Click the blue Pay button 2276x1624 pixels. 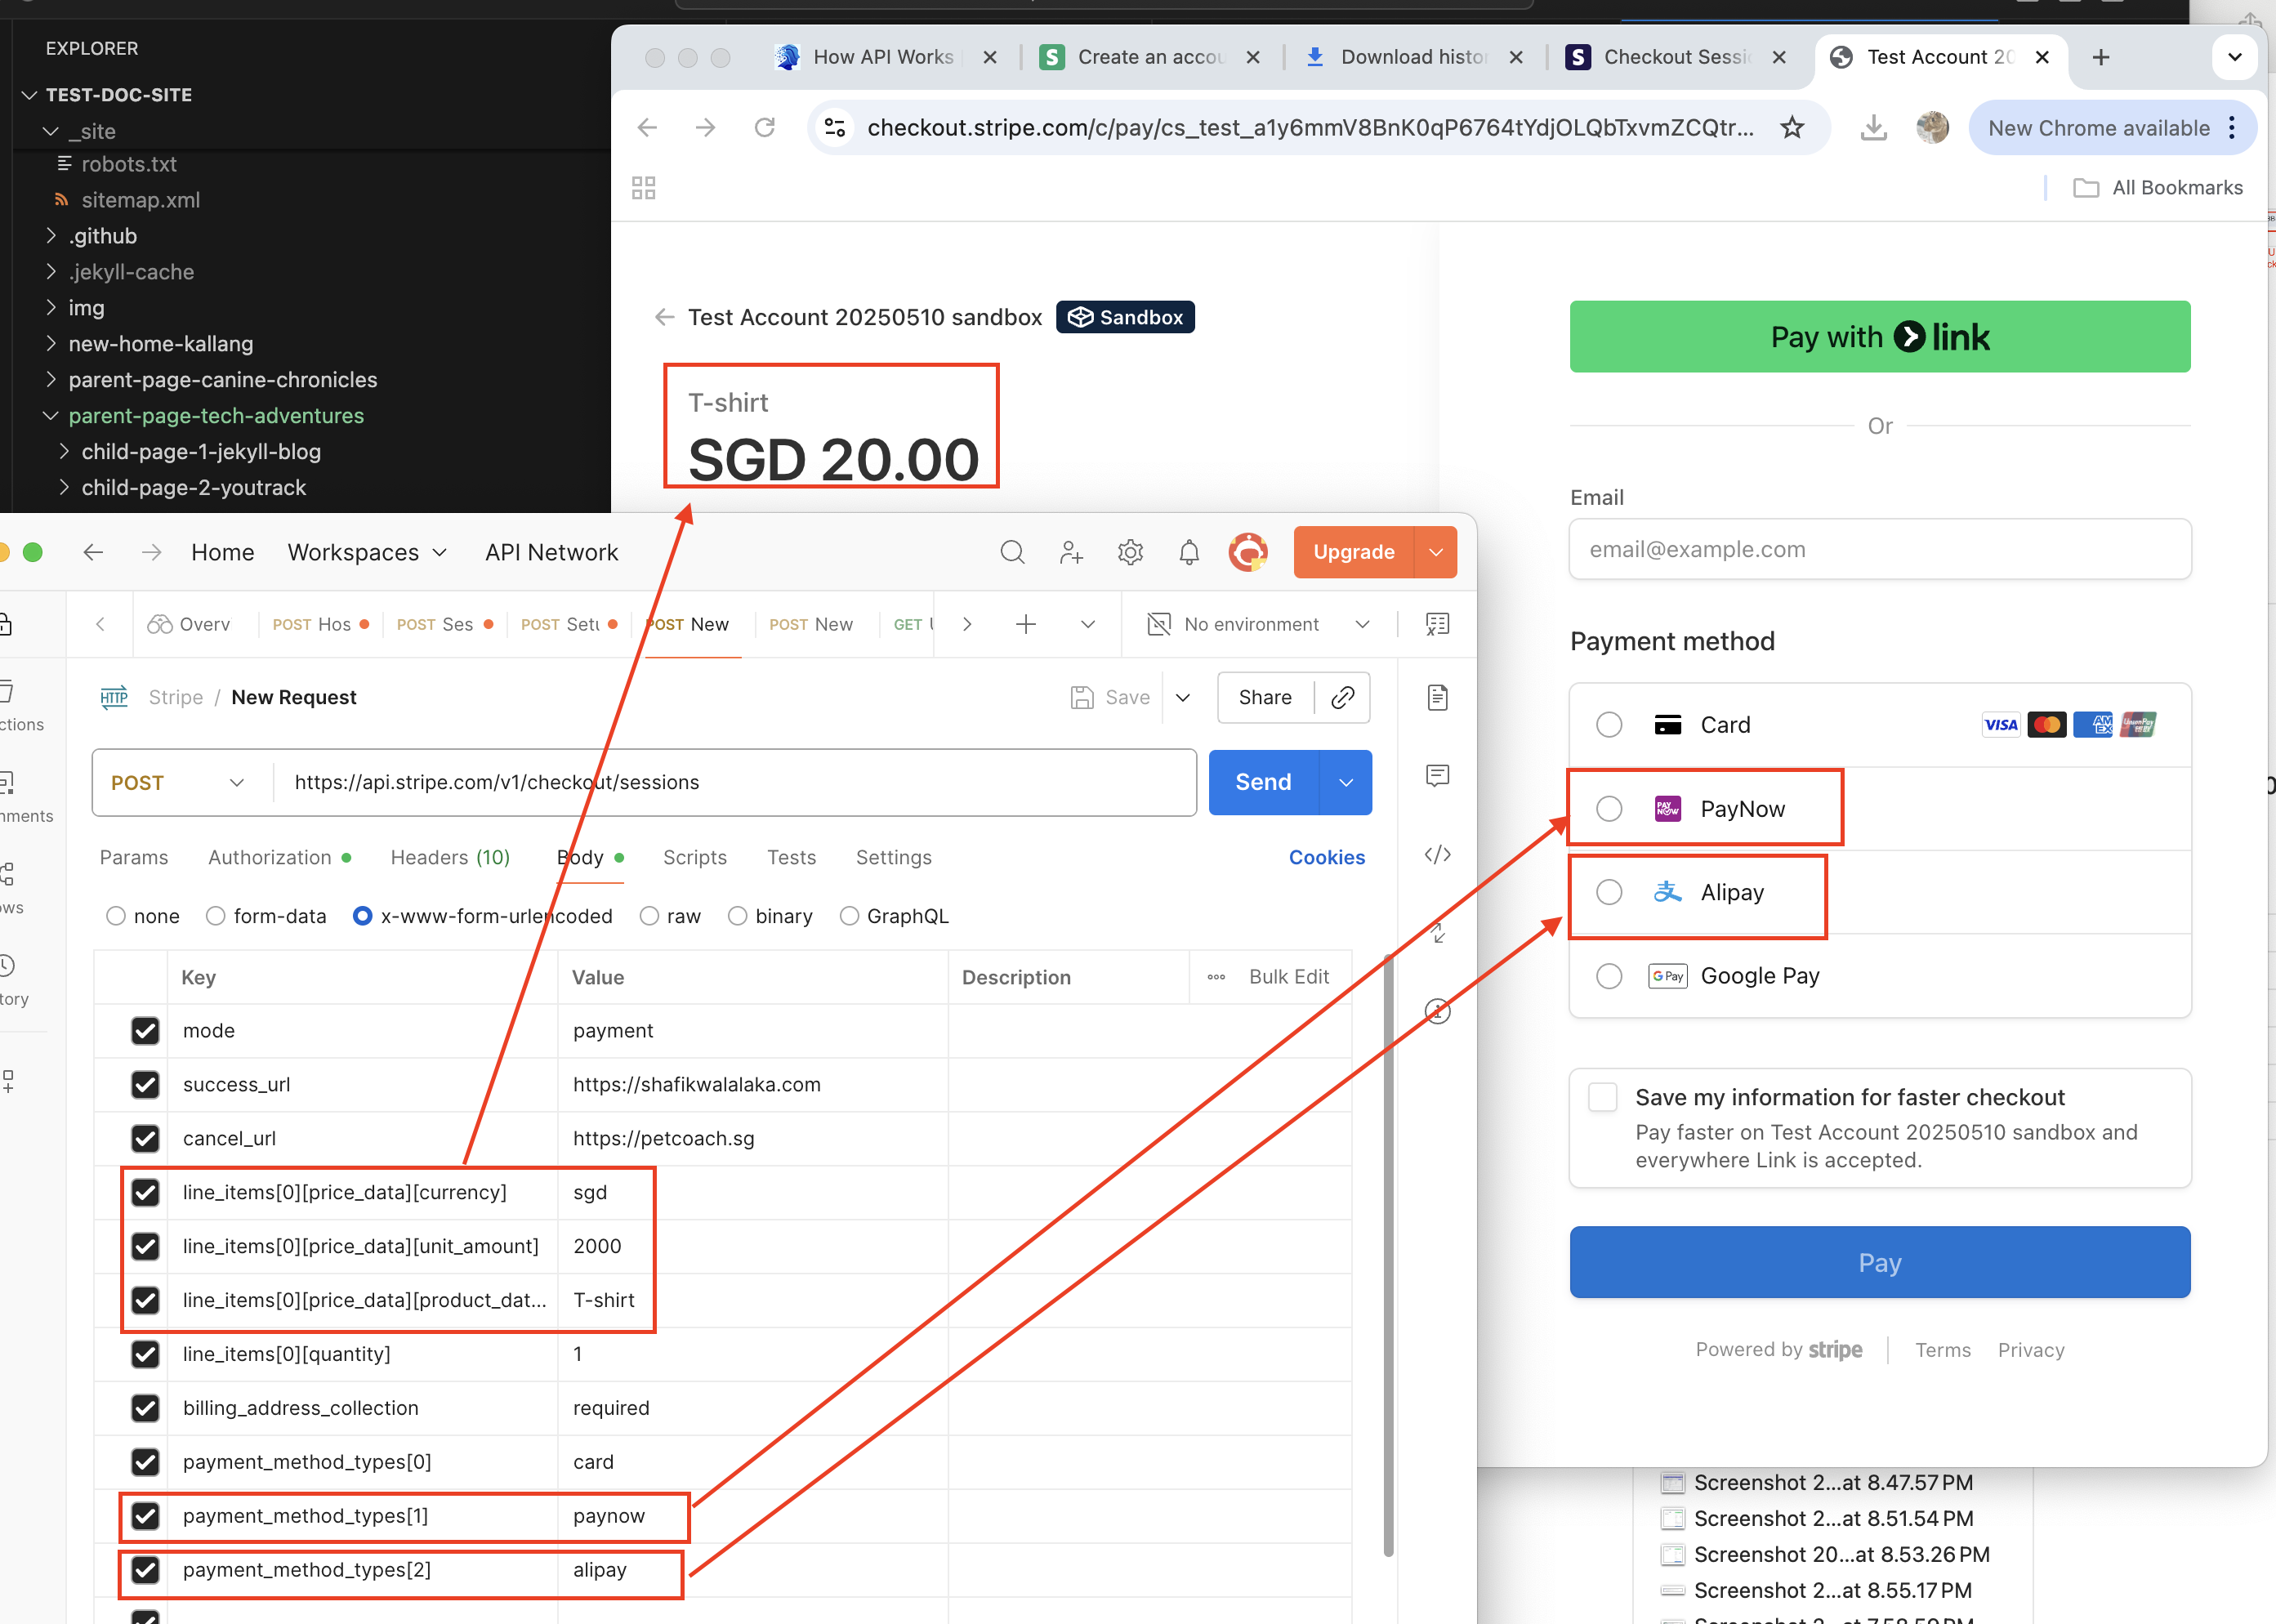1879,1262
